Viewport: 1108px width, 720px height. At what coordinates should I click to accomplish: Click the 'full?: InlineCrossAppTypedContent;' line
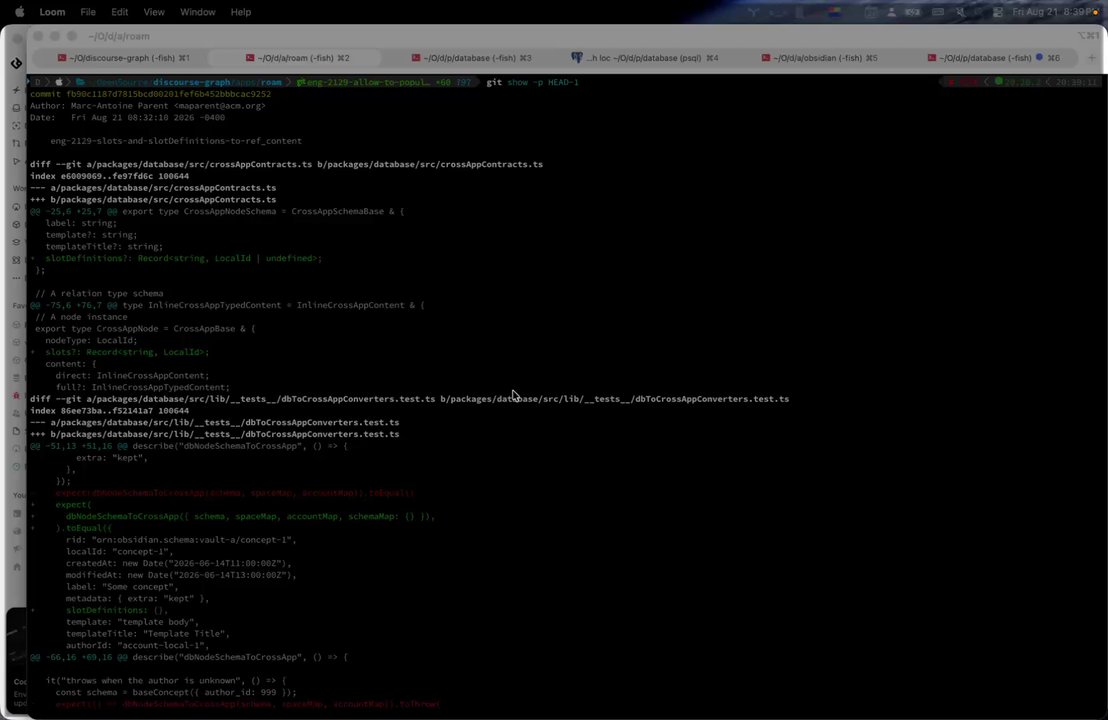point(143,387)
